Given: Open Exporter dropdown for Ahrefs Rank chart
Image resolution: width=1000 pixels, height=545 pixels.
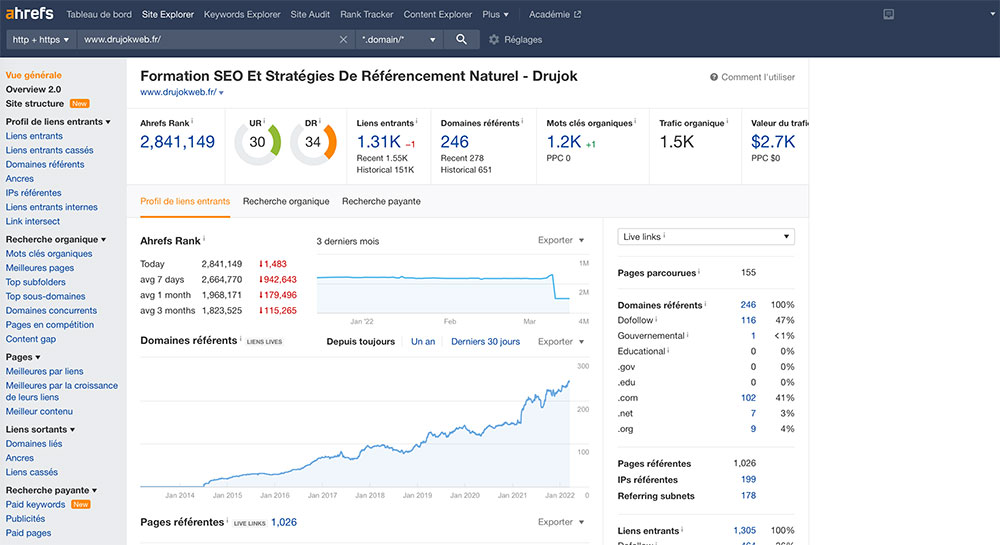Looking at the screenshot, I should (x=561, y=240).
